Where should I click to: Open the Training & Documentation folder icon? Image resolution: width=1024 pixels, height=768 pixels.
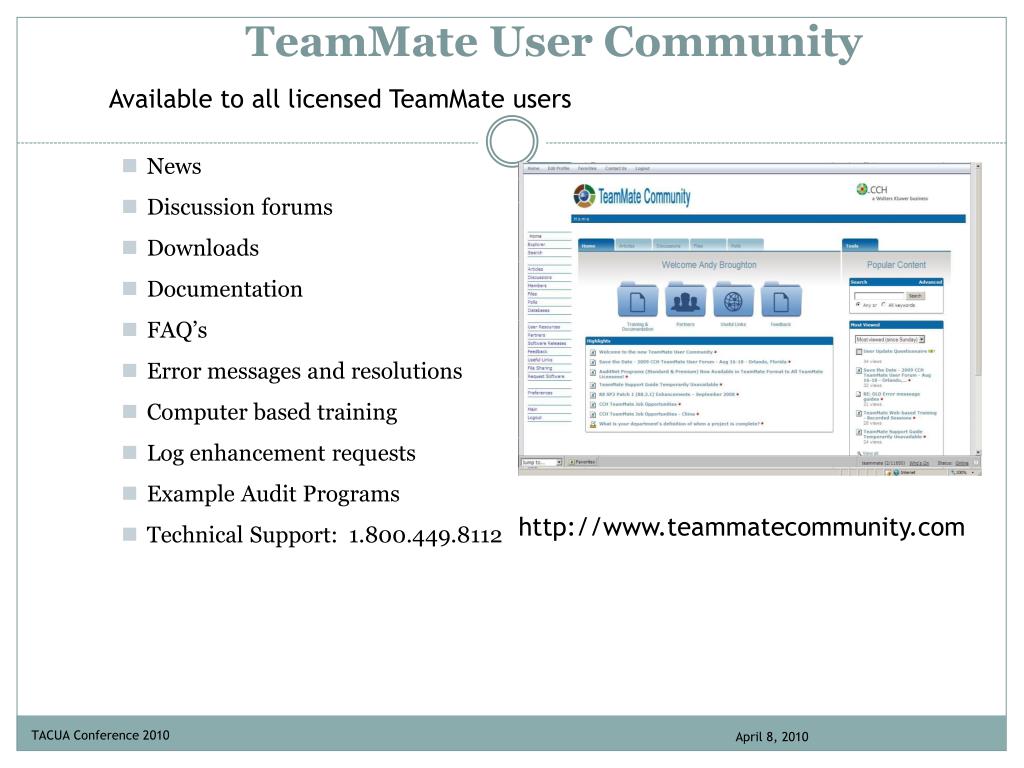pos(637,301)
